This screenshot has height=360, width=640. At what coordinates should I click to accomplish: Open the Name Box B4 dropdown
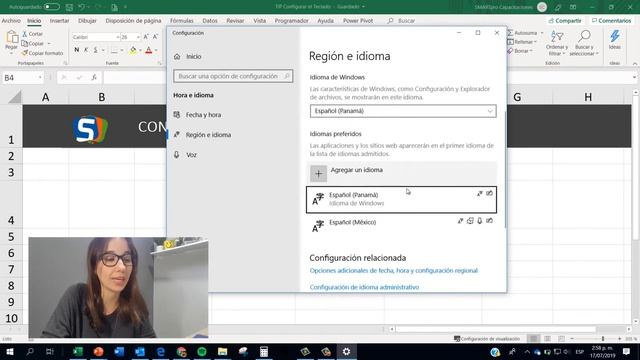[x=40, y=78]
